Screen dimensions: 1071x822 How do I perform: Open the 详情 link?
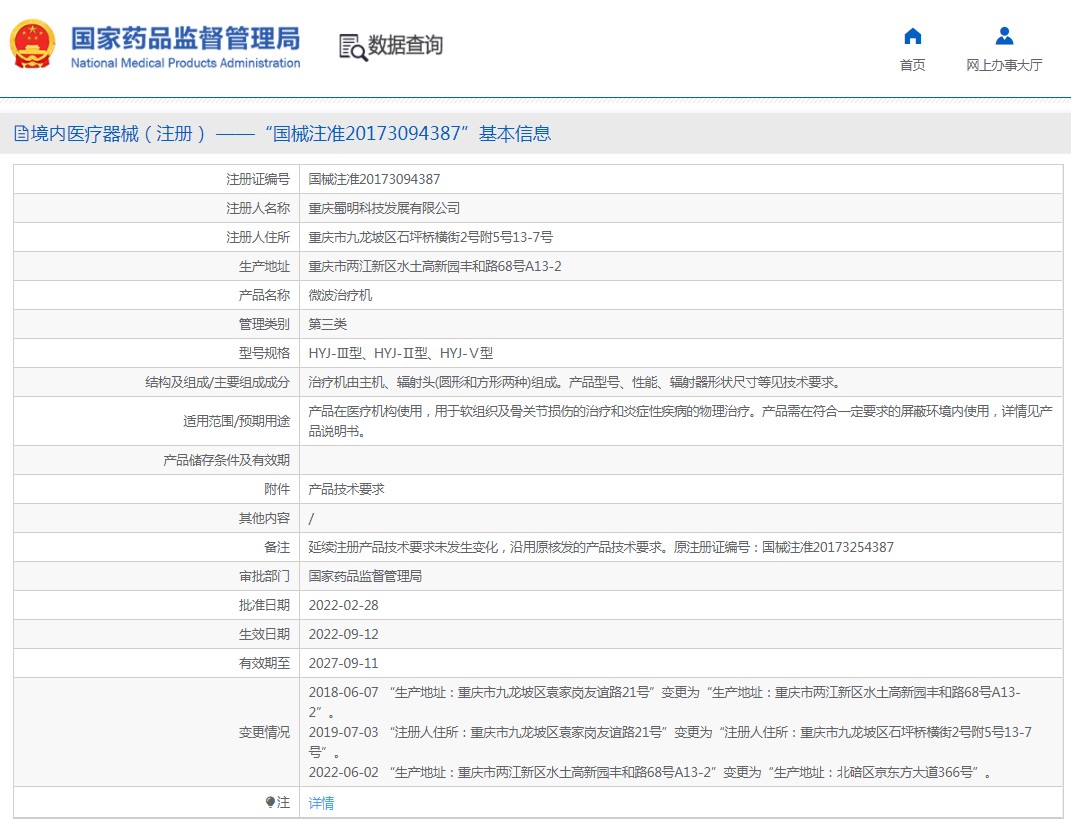coord(321,803)
